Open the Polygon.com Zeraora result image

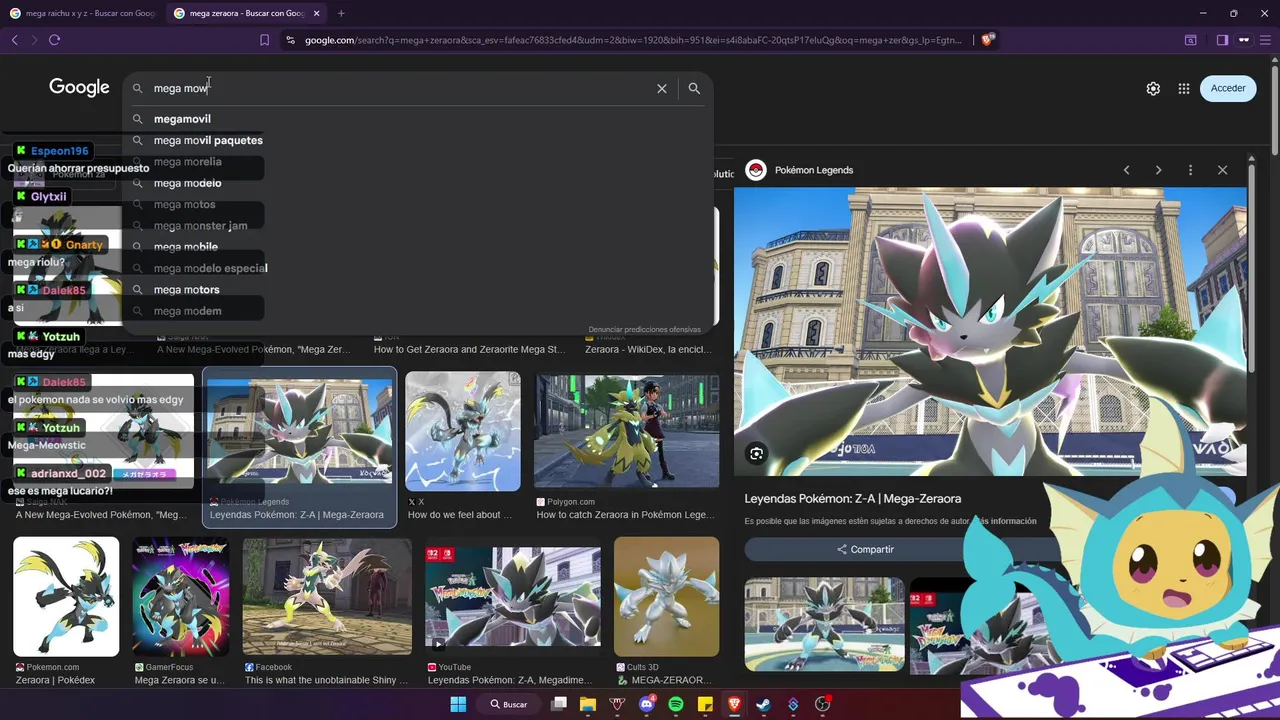[626, 432]
